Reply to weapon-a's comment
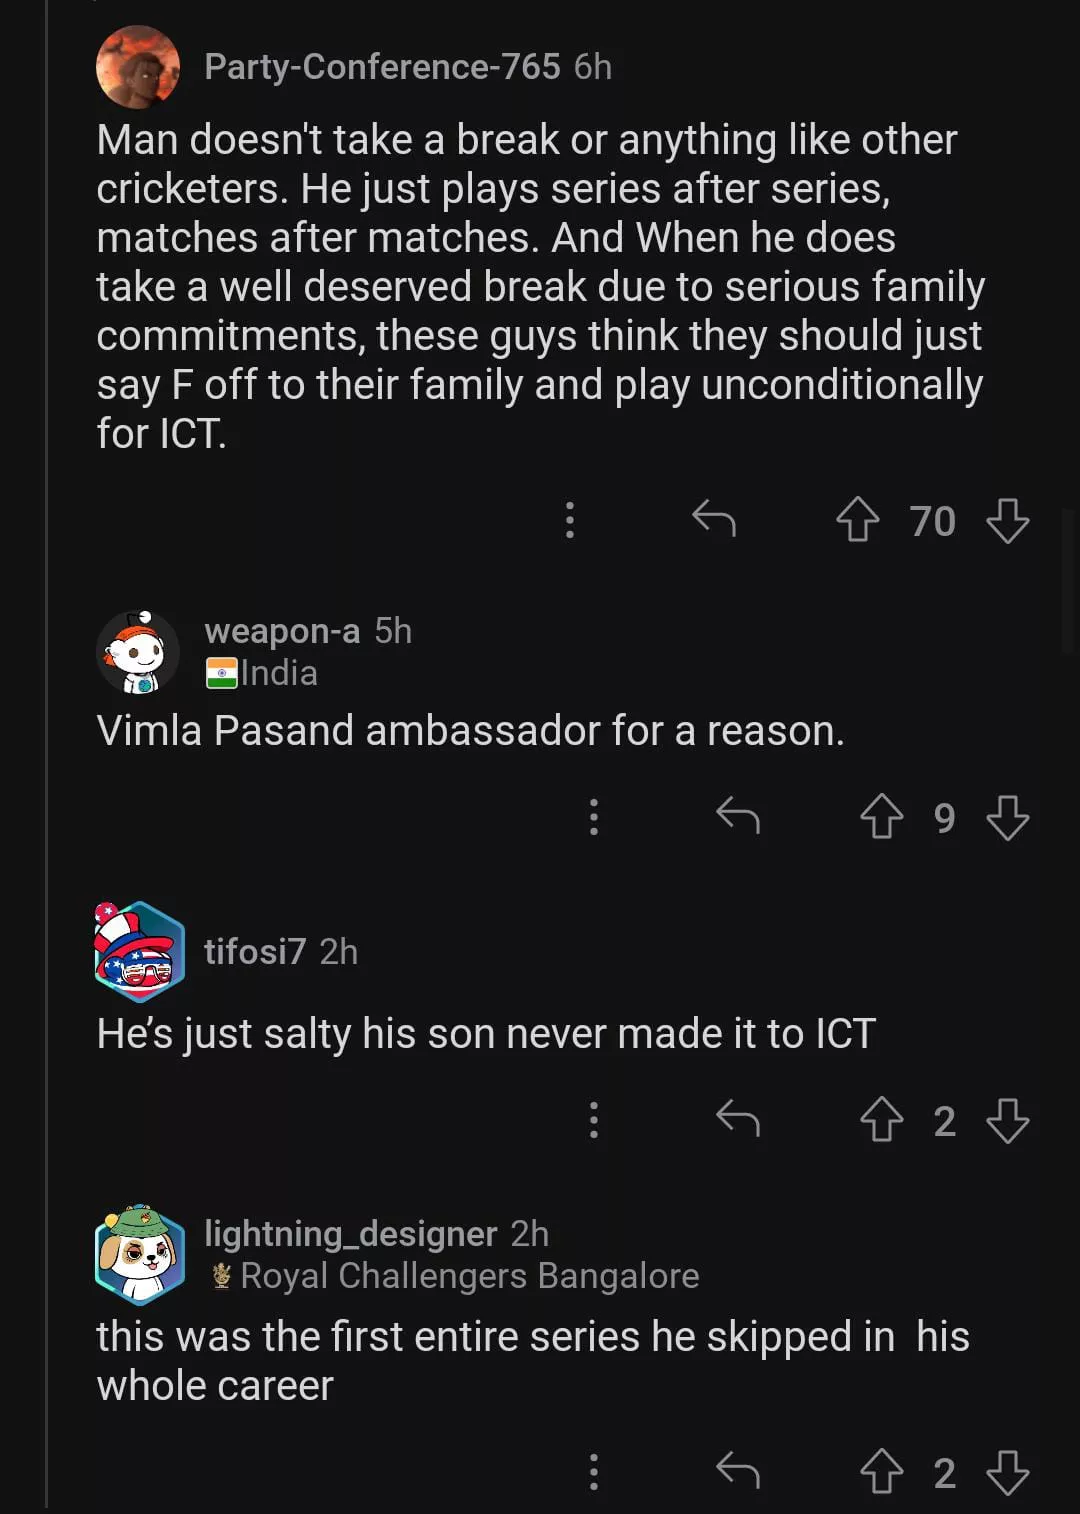The width and height of the screenshot is (1080, 1514). tap(738, 816)
